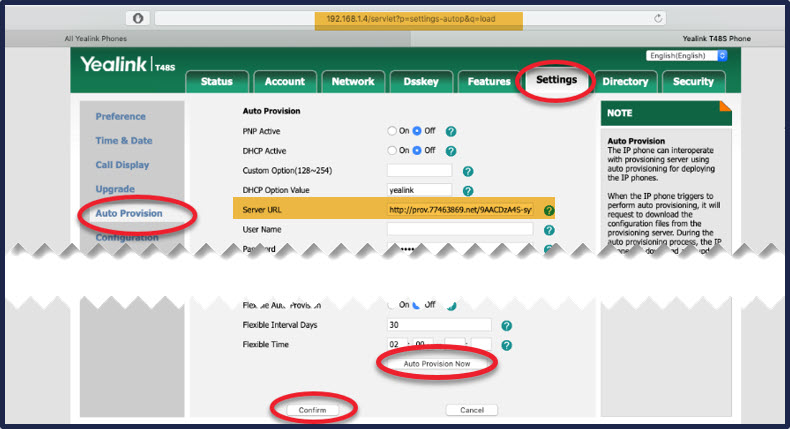Open Preference in the sidebar
The width and height of the screenshot is (790, 429).
click(x=120, y=116)
